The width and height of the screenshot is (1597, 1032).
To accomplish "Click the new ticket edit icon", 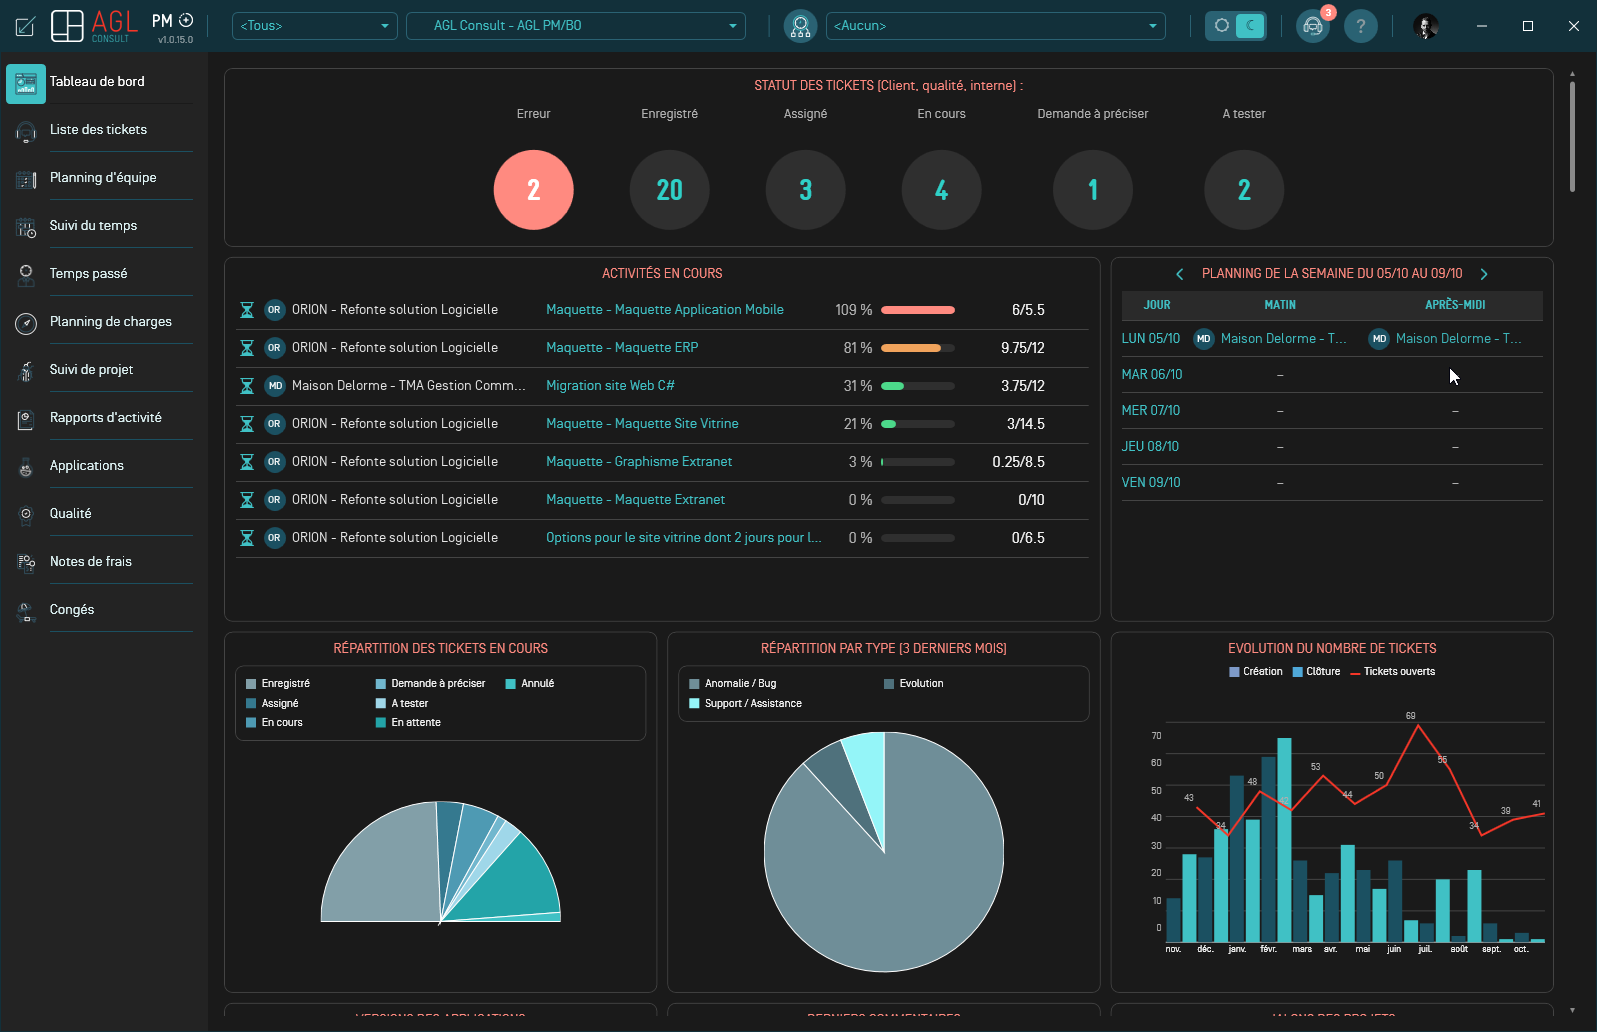I will [26, 26].
